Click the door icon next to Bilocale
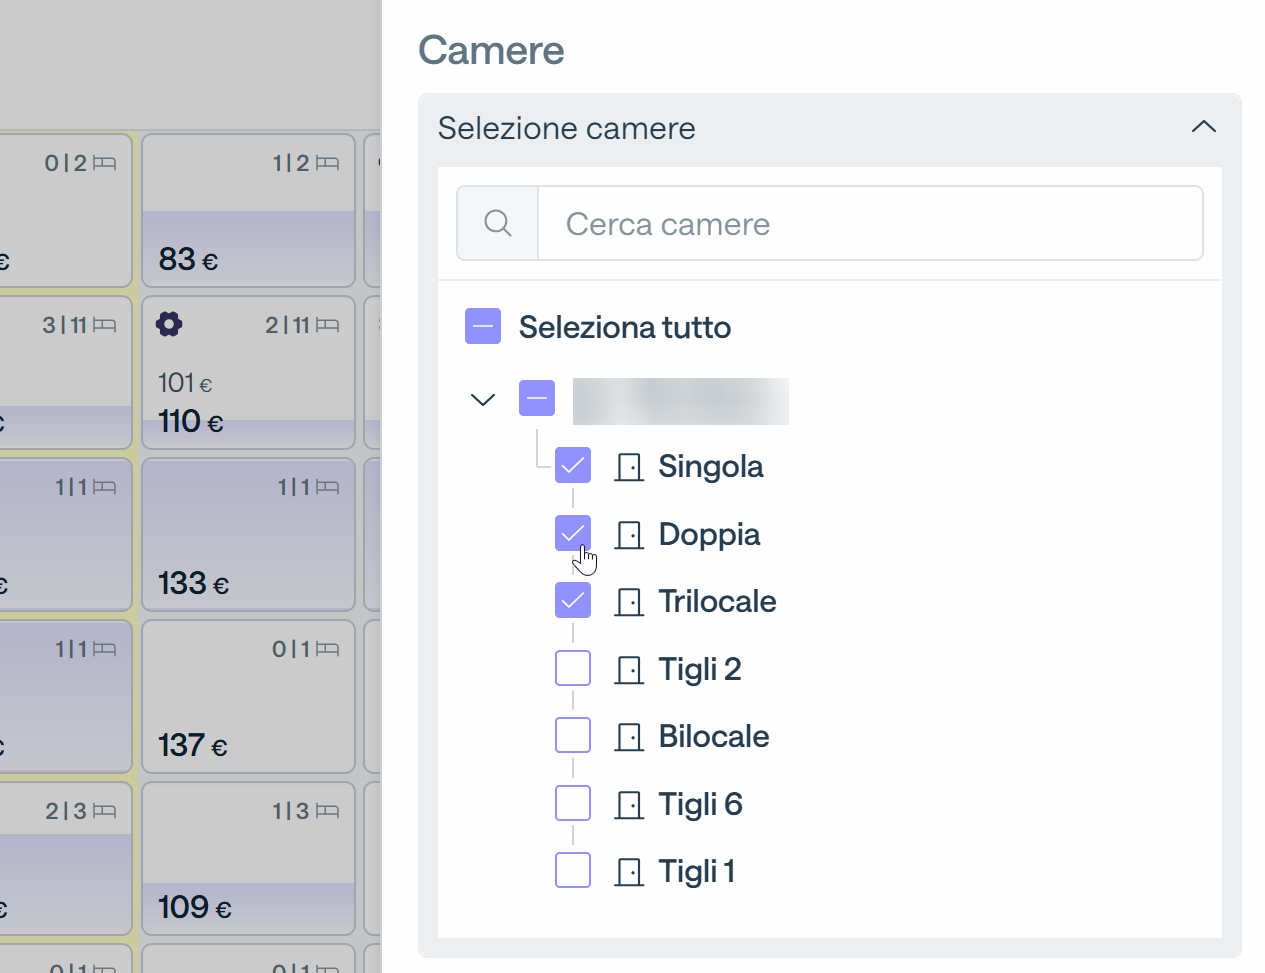Screen dimensions: 1265x973 pos(629,737)
